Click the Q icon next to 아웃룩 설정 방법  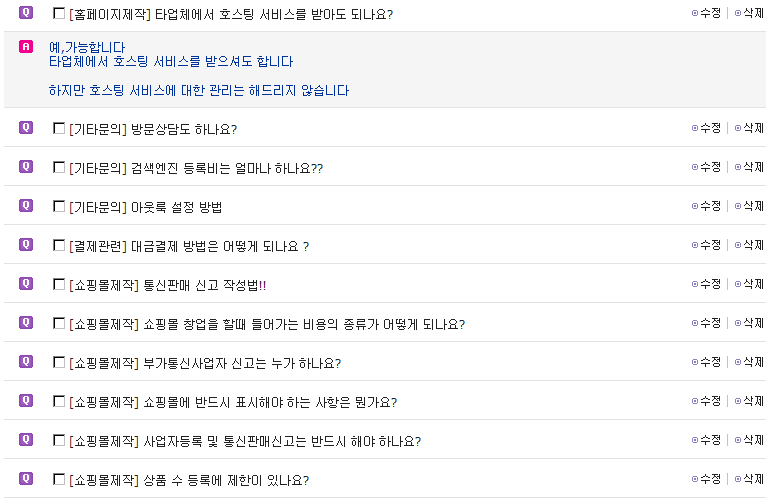(26, 206)
